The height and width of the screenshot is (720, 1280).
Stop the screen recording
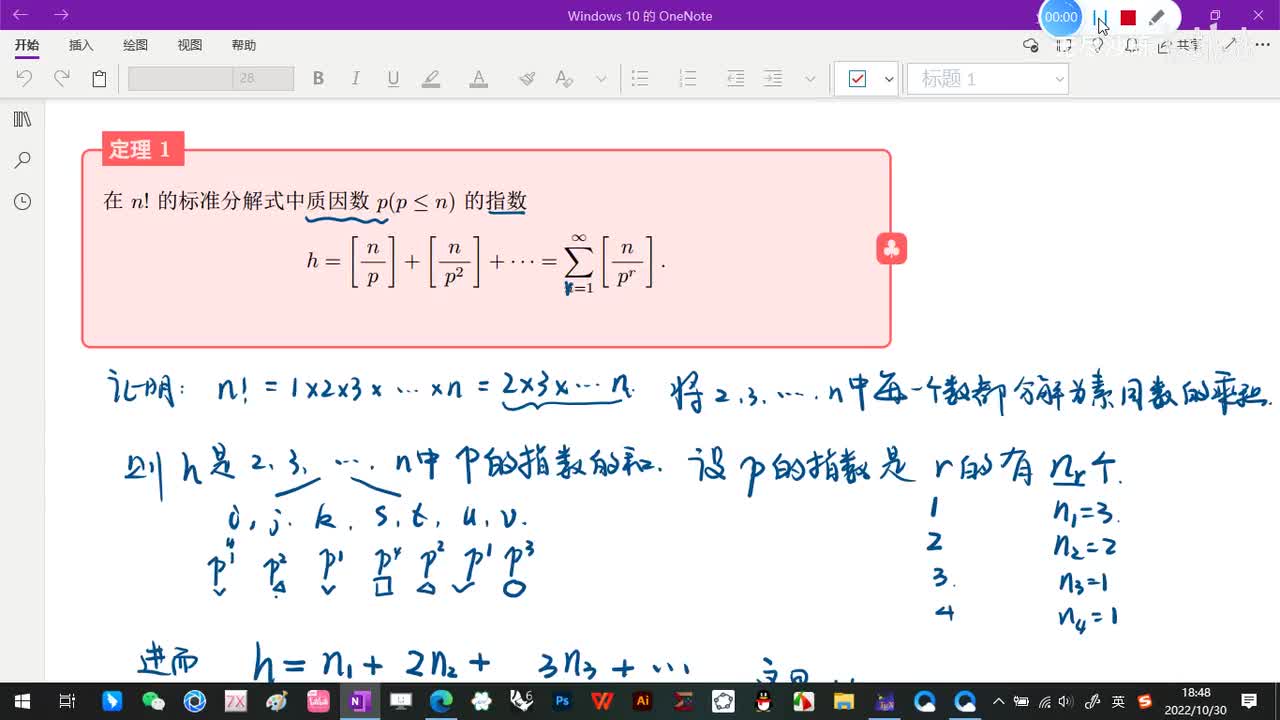pyautogui.click(x=1128, y=17)
